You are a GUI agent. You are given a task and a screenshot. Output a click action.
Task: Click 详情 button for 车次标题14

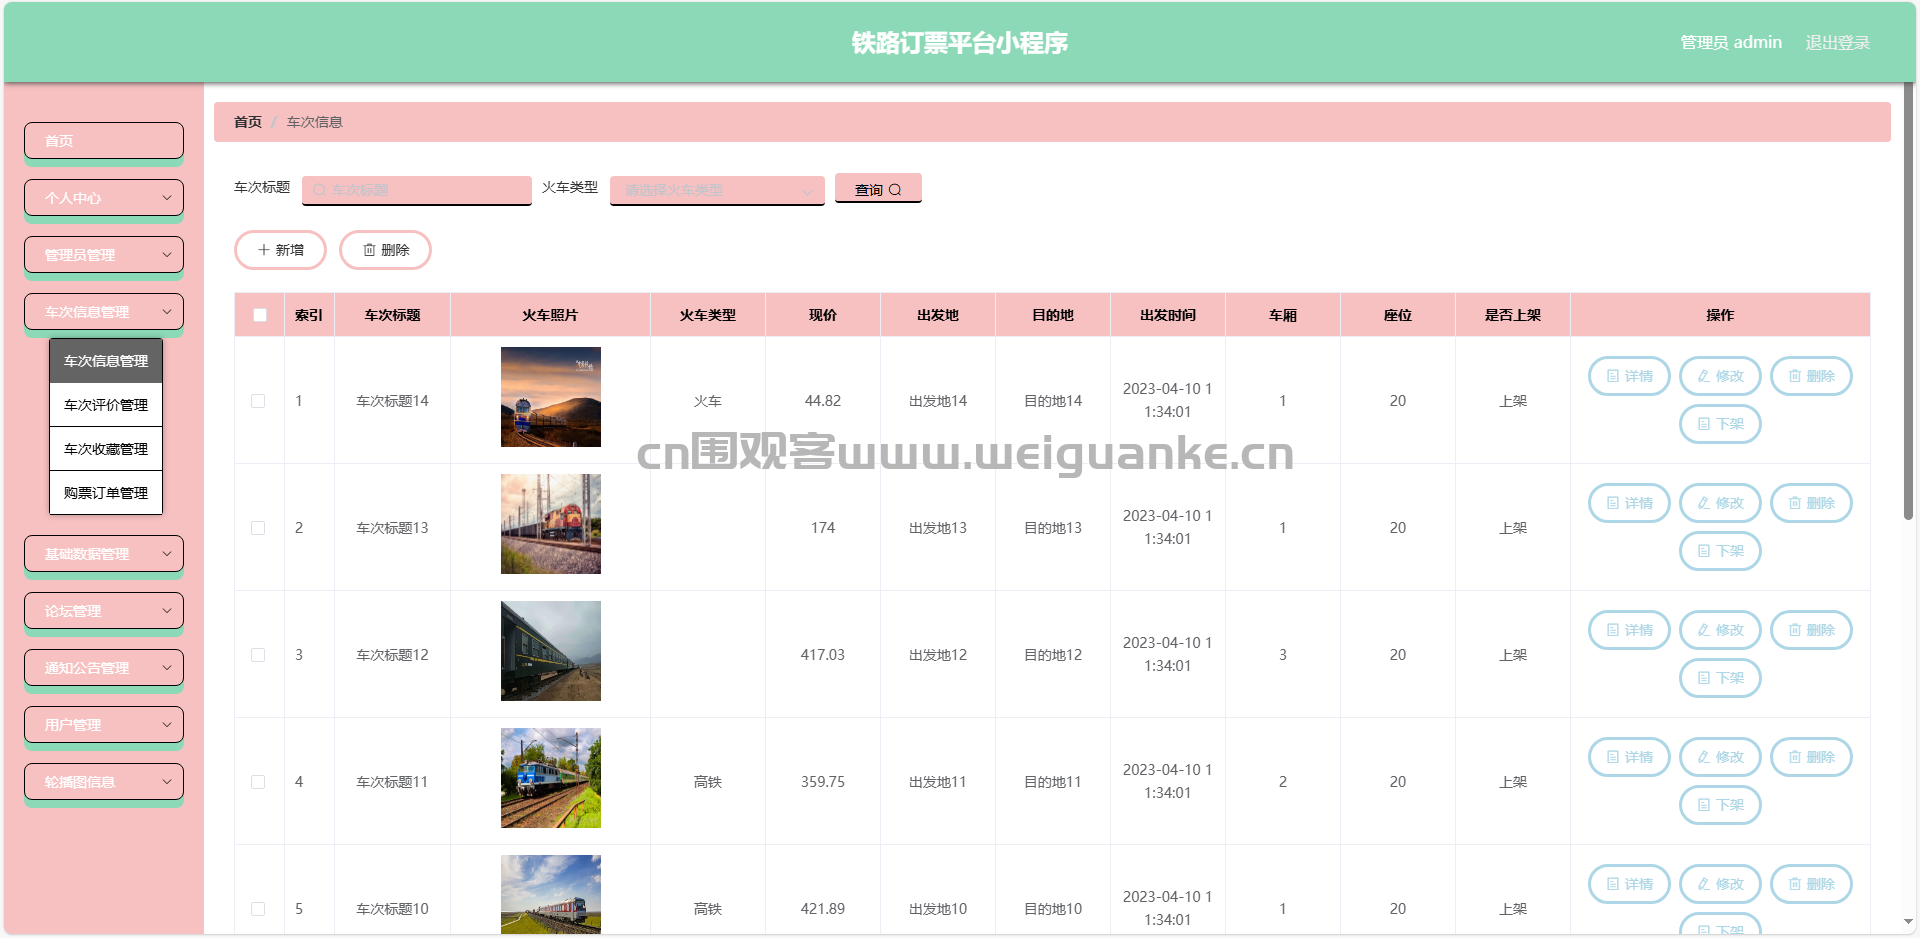(1629, 376)
